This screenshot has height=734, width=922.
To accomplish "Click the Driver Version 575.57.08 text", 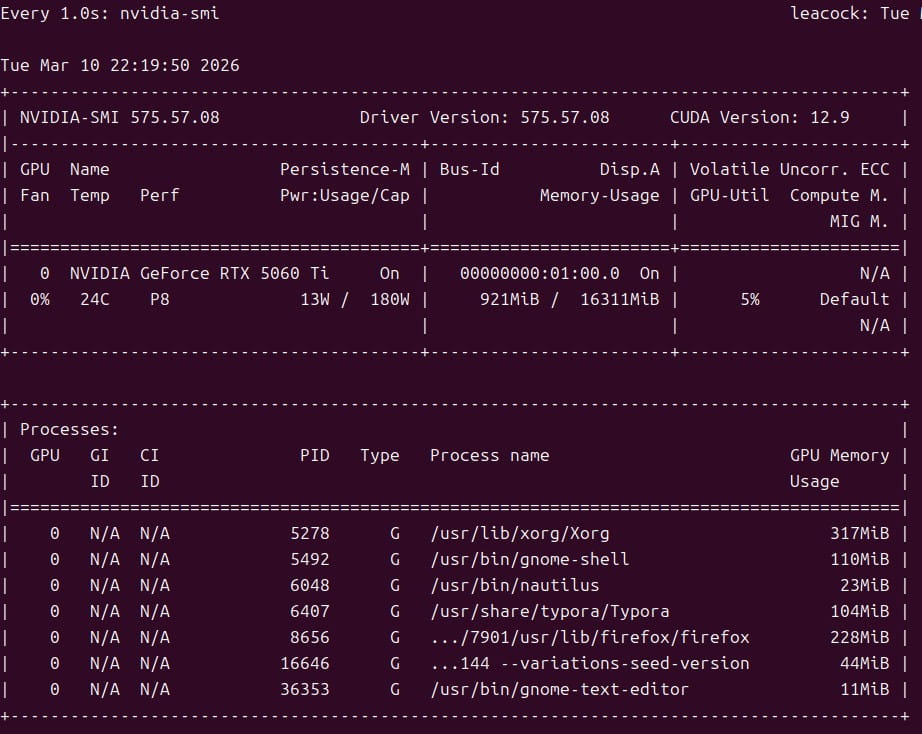I will pyautogui.click(x=484, y=117).
